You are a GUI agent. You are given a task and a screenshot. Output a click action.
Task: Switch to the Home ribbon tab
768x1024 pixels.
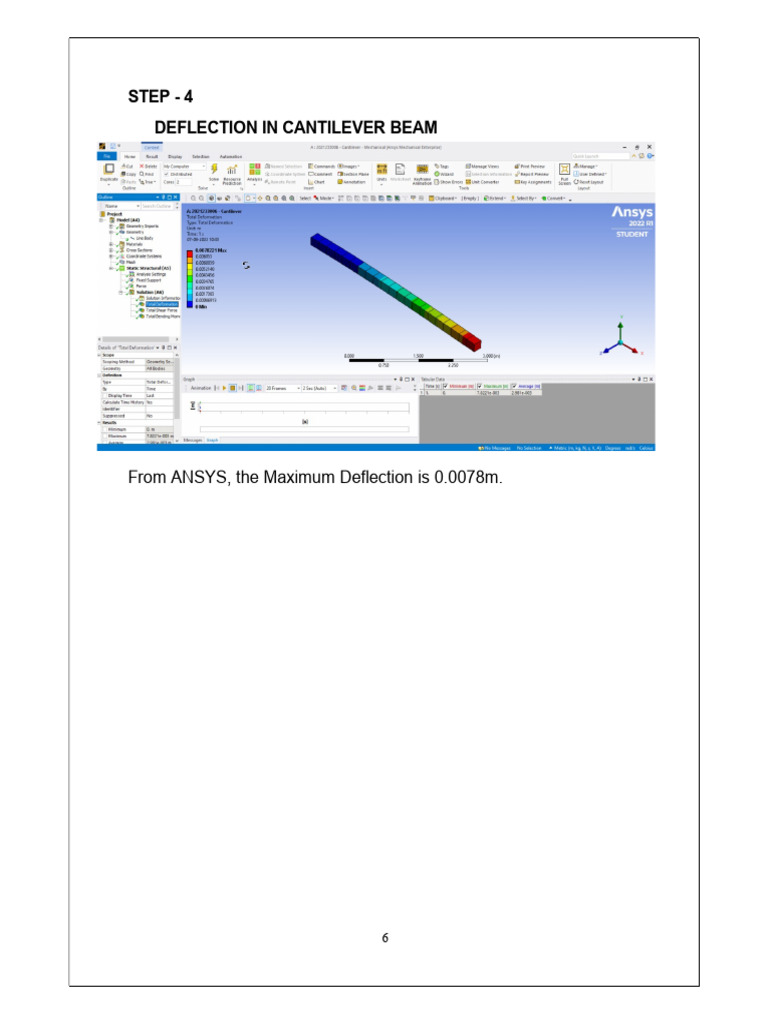click(x=130, y=157)
